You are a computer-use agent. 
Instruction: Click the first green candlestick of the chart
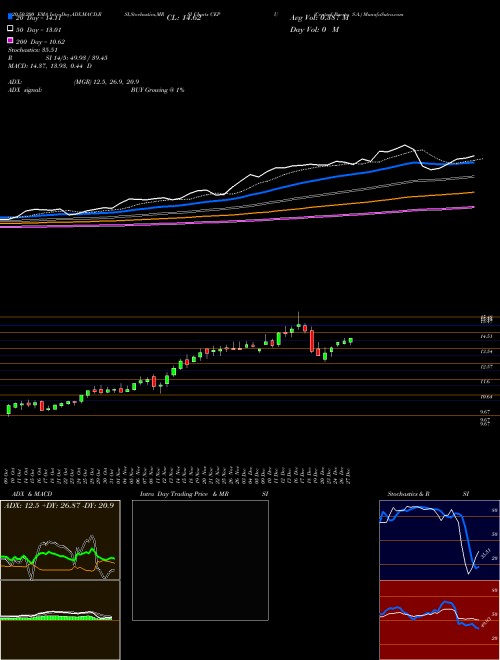click(x=8, y=410)
